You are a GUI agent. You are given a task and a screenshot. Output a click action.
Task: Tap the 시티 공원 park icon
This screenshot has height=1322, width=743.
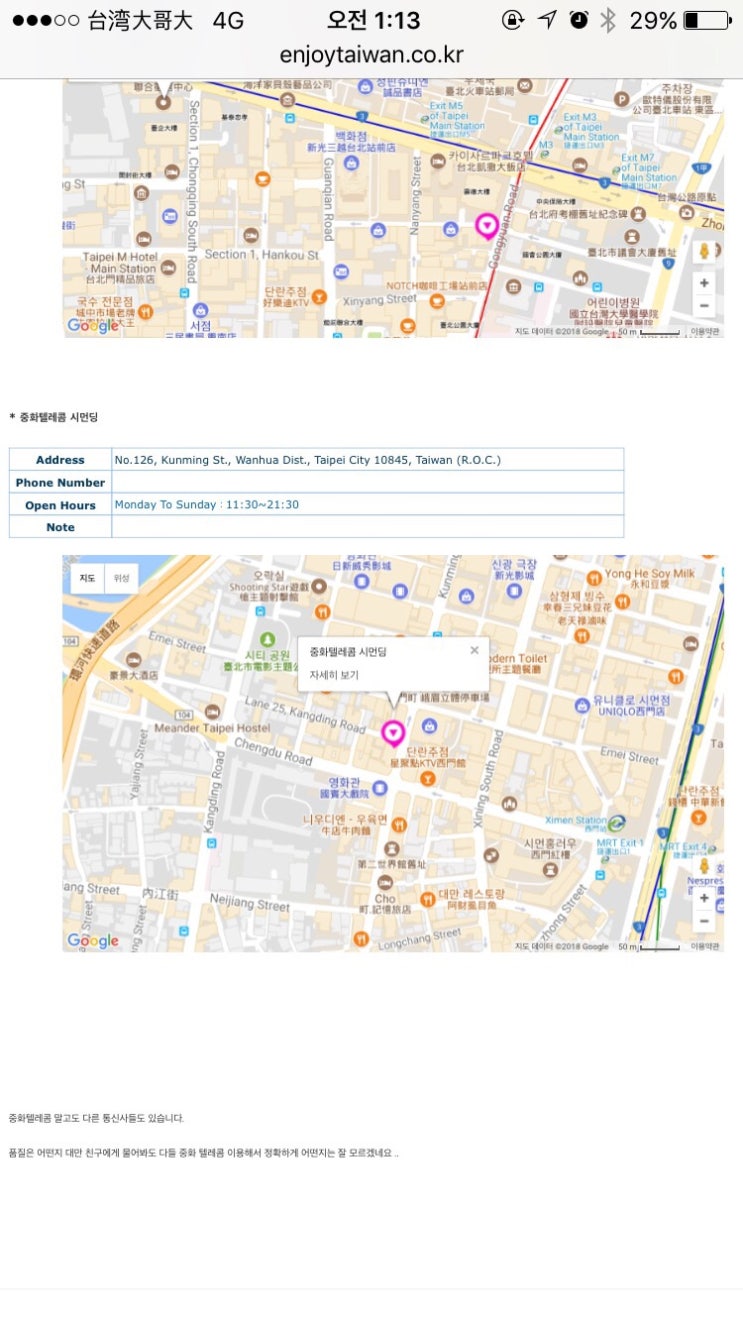266,640
